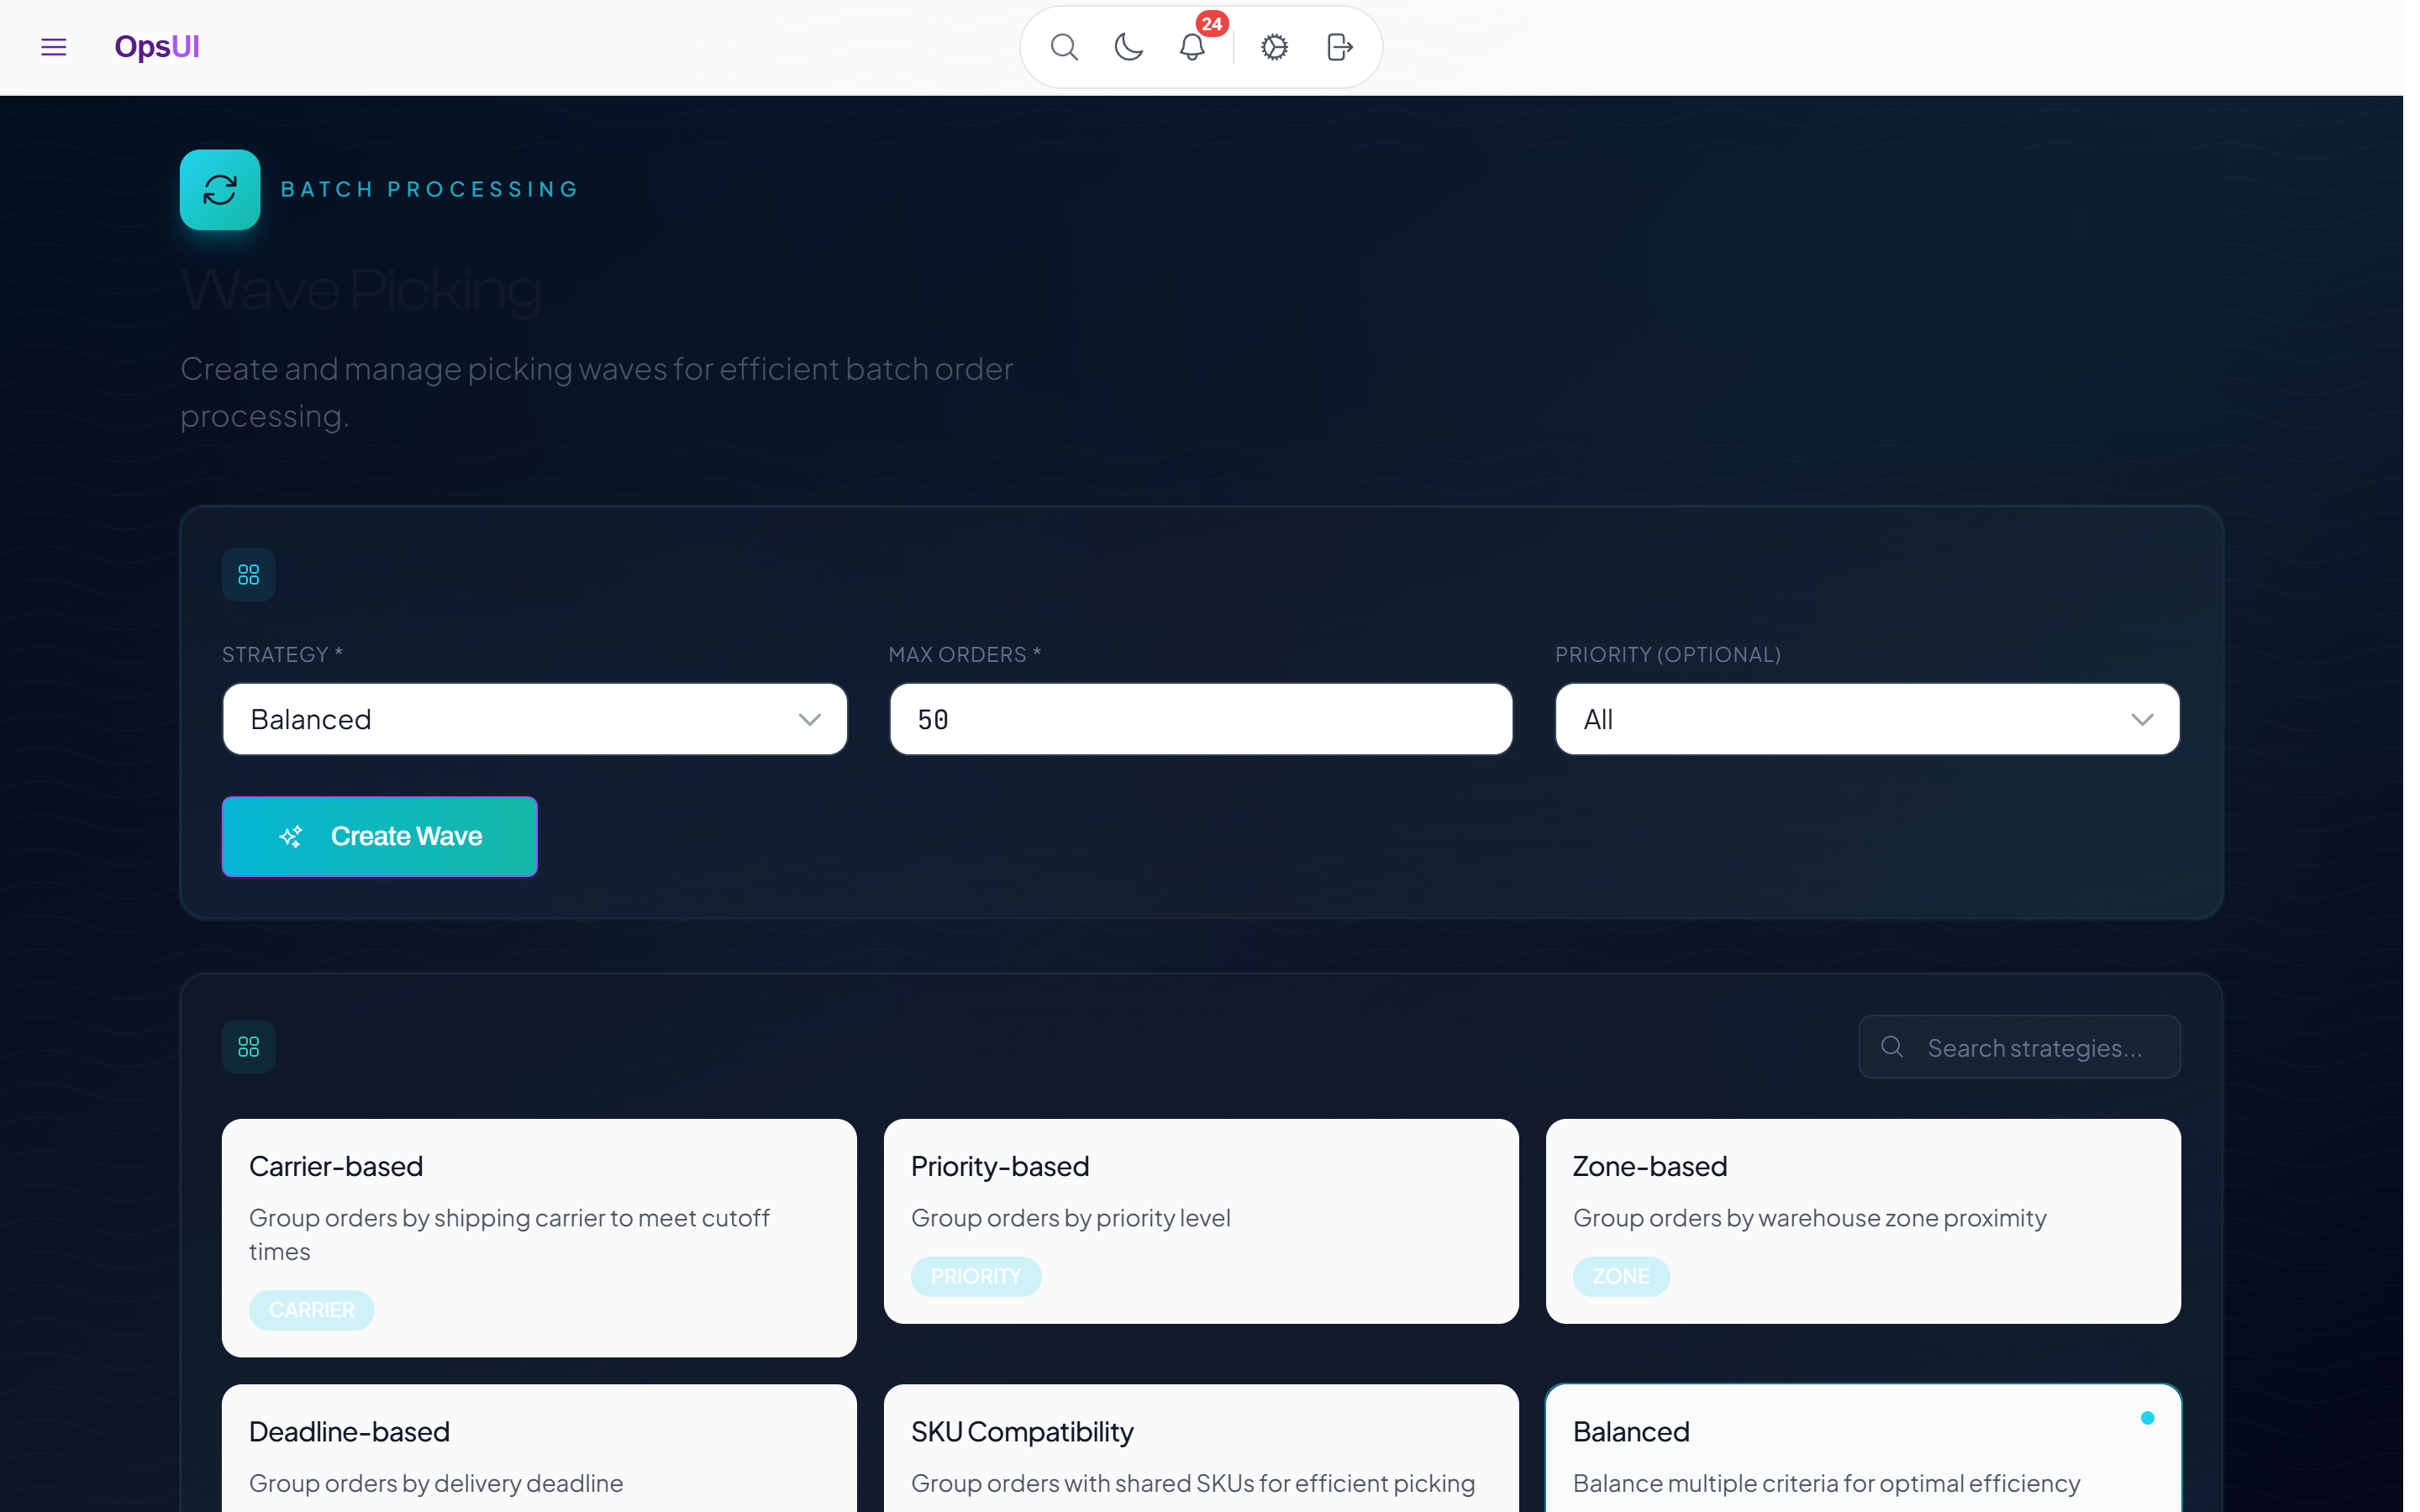Click the ZONE tag badge
The width and height of the screenshot is (2420, 1512).
click(1621, 1277)
